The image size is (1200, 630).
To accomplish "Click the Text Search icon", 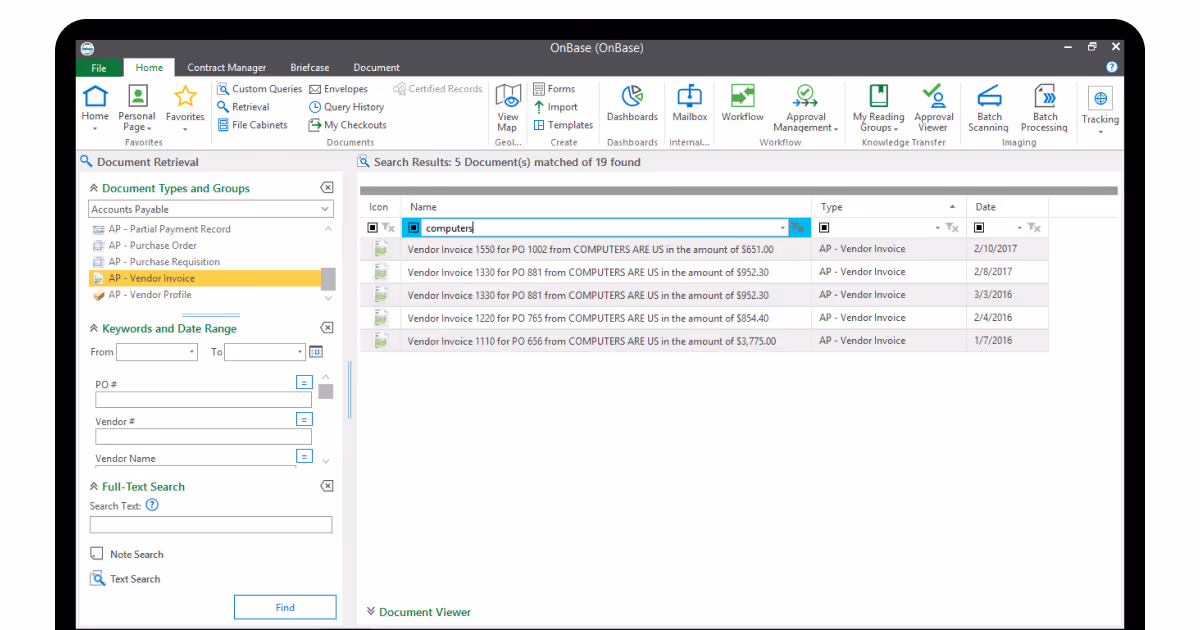I will point(97,578).
